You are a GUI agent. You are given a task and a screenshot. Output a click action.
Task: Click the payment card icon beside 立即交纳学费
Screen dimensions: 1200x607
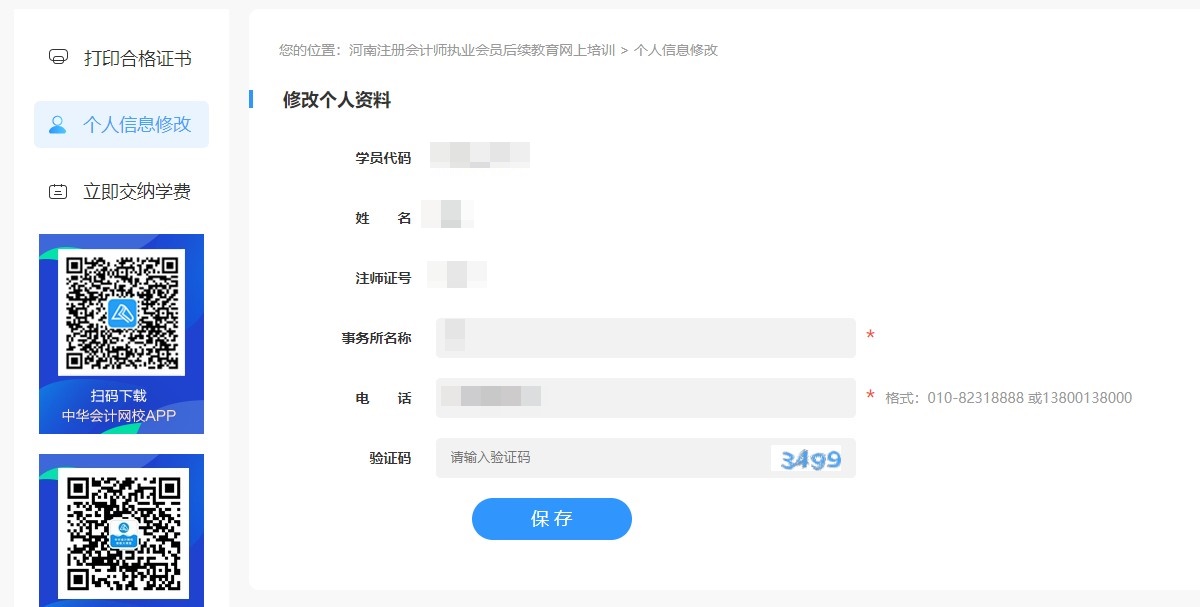coord(60,189)
